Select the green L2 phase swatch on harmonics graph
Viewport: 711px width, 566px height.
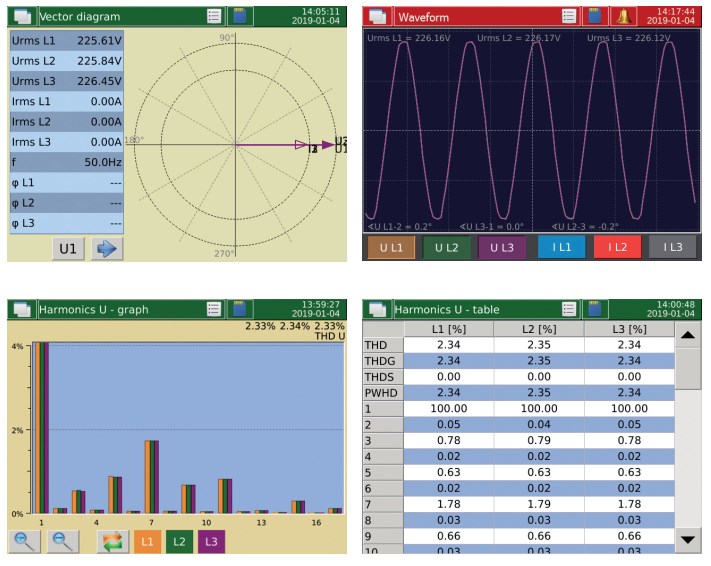[179, 541]
